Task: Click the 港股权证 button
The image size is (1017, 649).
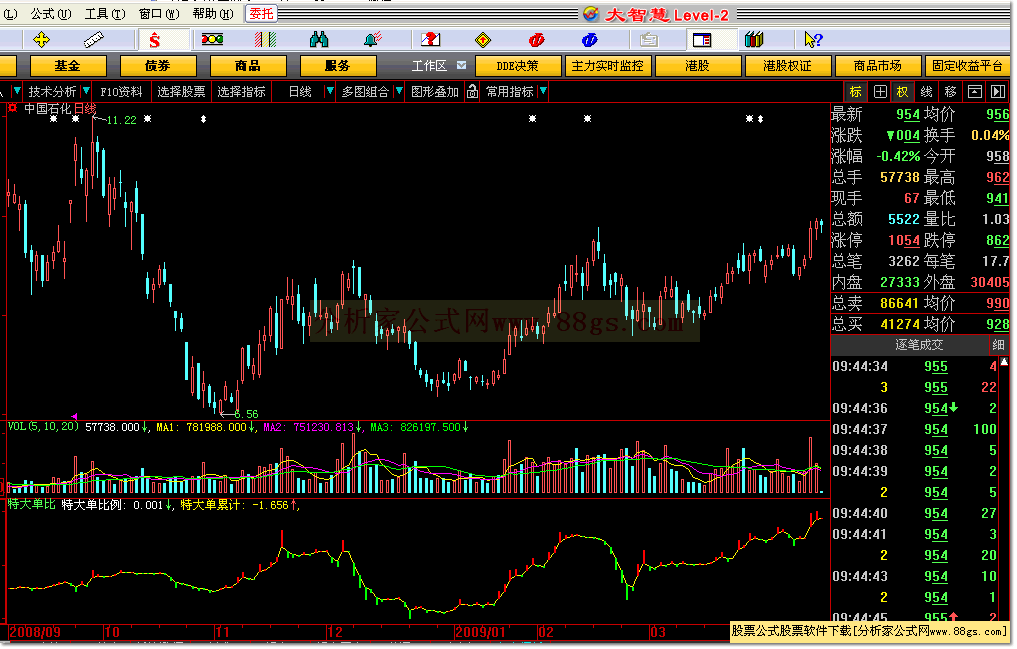Action: pyautogui.click(x=787, y=66)
